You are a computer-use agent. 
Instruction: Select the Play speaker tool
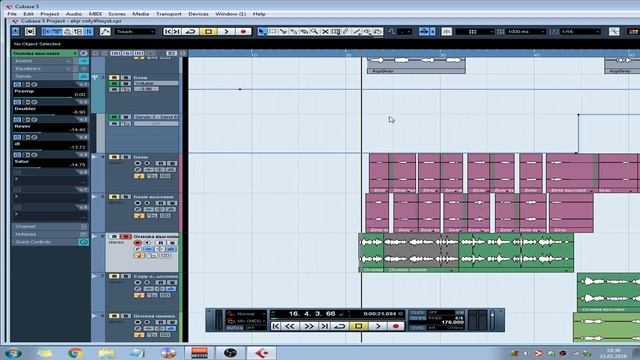(x=367, y=31)
